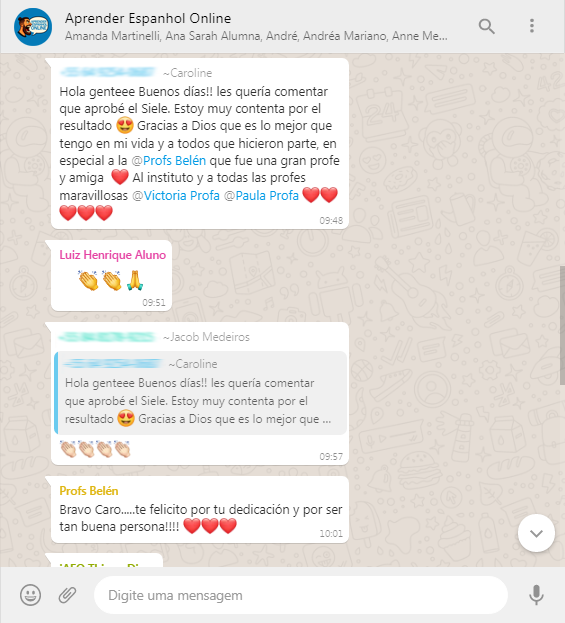
Task: Click the Aprender Espanhol Online group avatar
Action: (x=33, y=27)
